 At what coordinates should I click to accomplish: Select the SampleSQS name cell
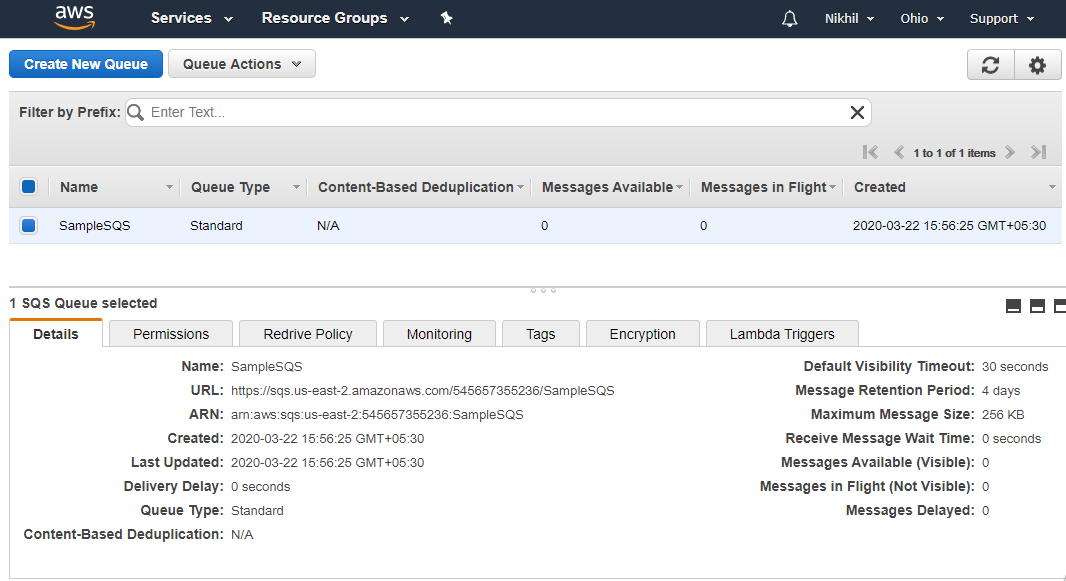[94, 226]
